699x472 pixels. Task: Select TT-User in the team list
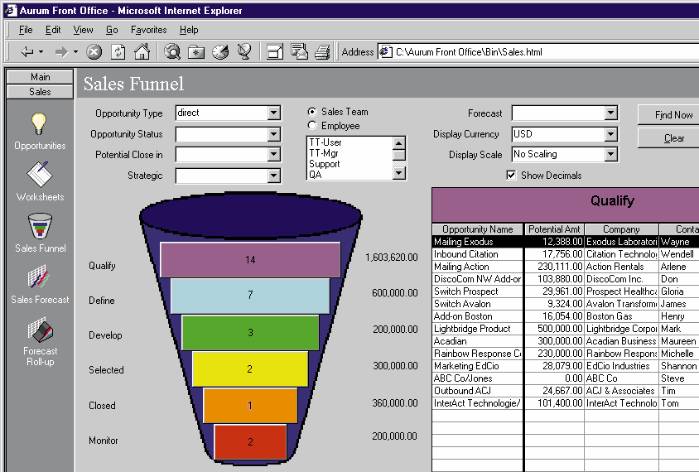point(325,142)
